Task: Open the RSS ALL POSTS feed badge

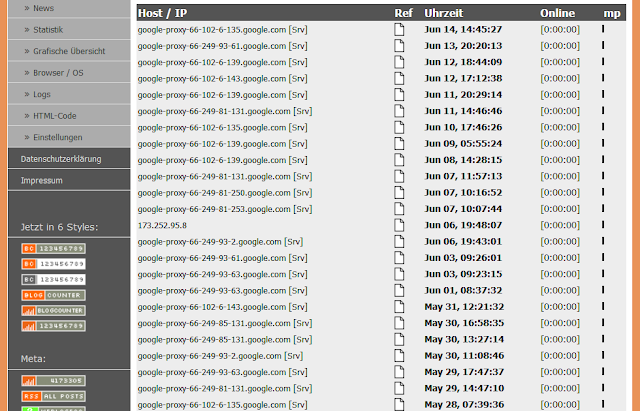Action: (53, 396)
